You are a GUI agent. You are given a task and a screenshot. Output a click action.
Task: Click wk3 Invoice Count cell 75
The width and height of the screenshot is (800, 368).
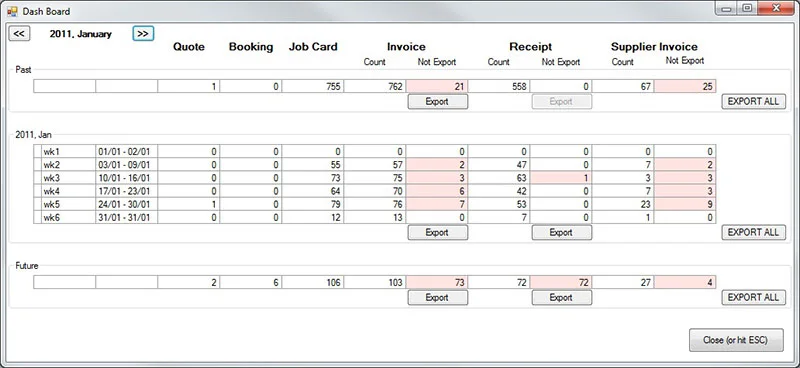pyautogui.click(x=375, y=178)
